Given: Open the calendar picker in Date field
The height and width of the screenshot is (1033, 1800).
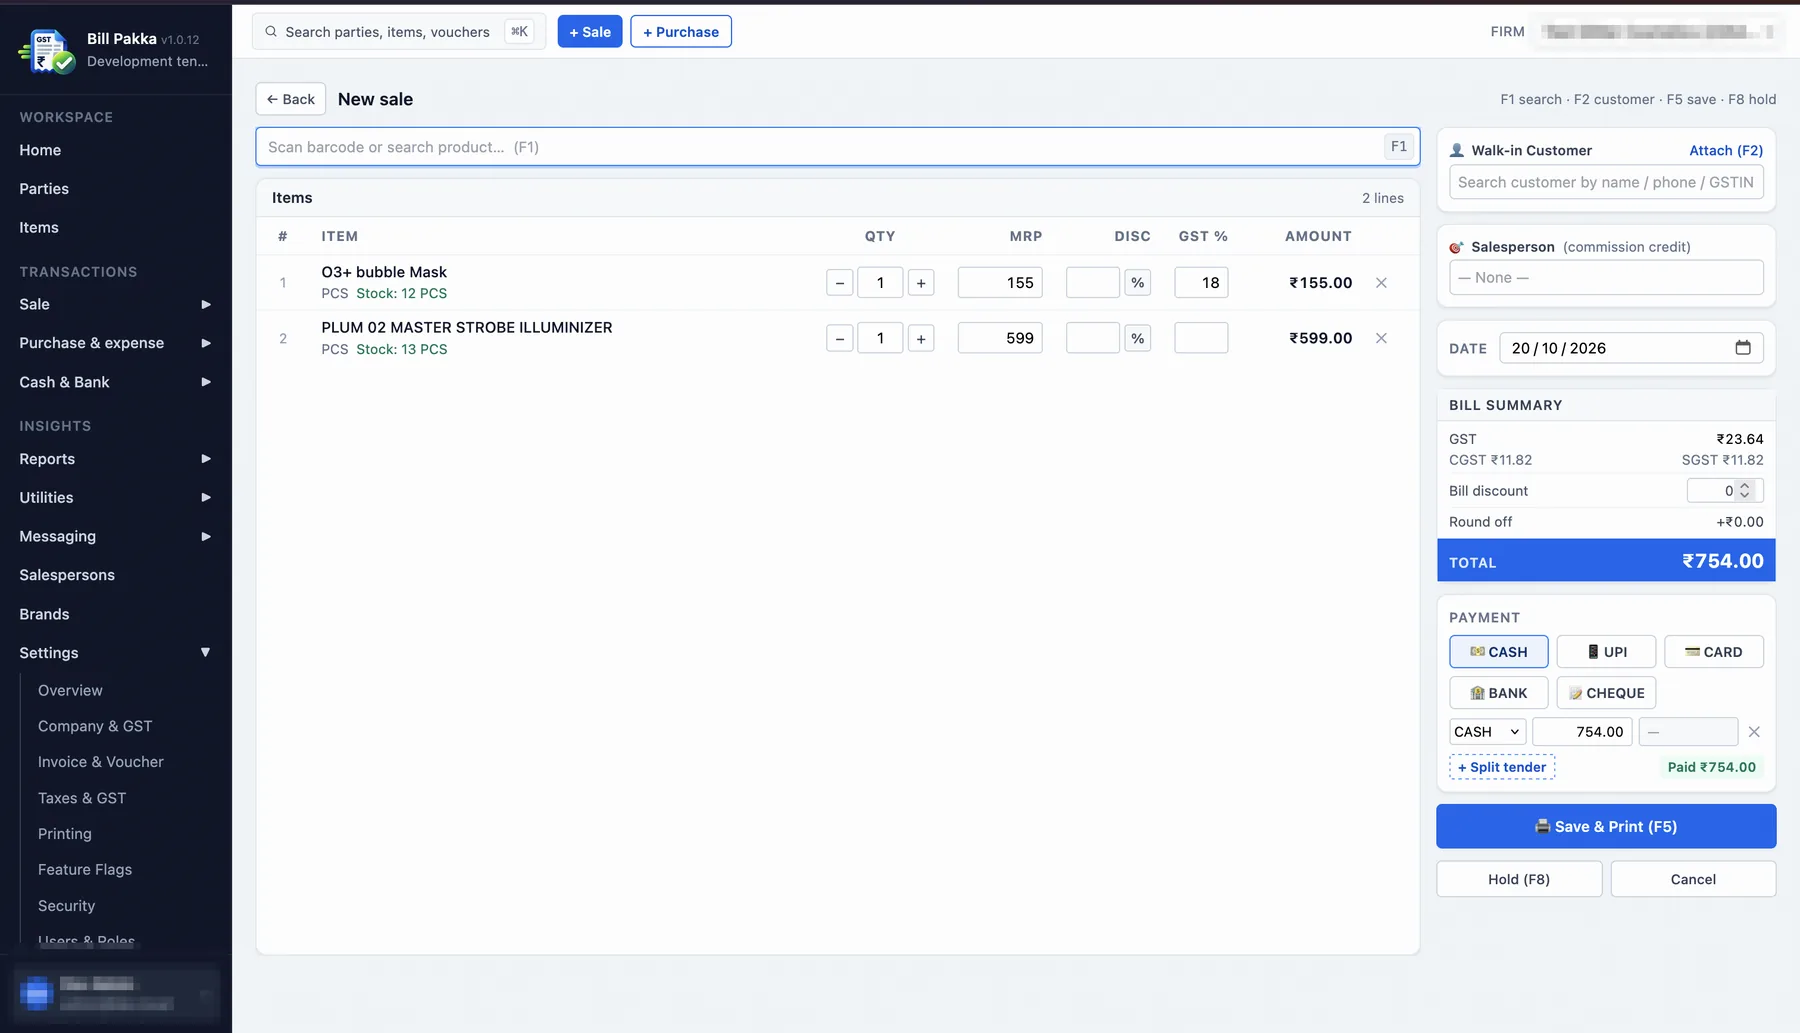Looking at the screenshot, I should tap(1743, 348).
